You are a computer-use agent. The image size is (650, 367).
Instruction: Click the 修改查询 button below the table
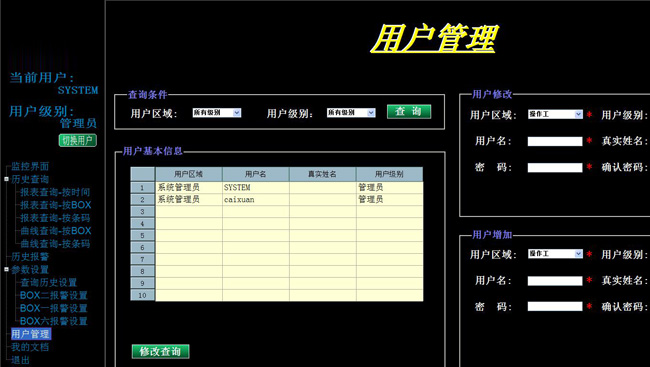pos(160,351)
